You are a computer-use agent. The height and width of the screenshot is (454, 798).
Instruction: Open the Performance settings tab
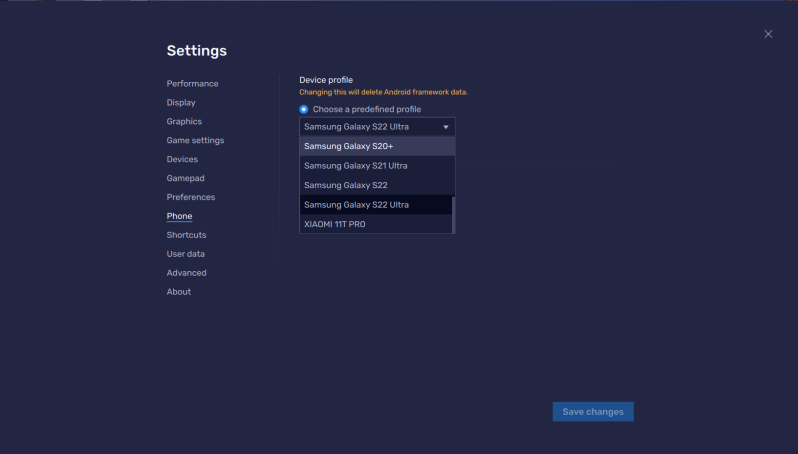pos(192,83)
